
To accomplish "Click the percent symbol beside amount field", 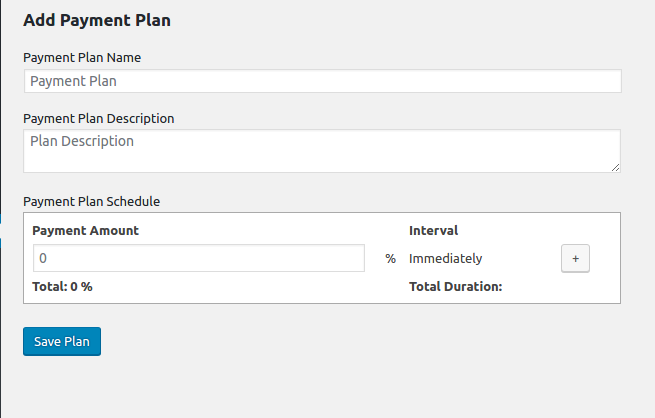I will point(391,258).
